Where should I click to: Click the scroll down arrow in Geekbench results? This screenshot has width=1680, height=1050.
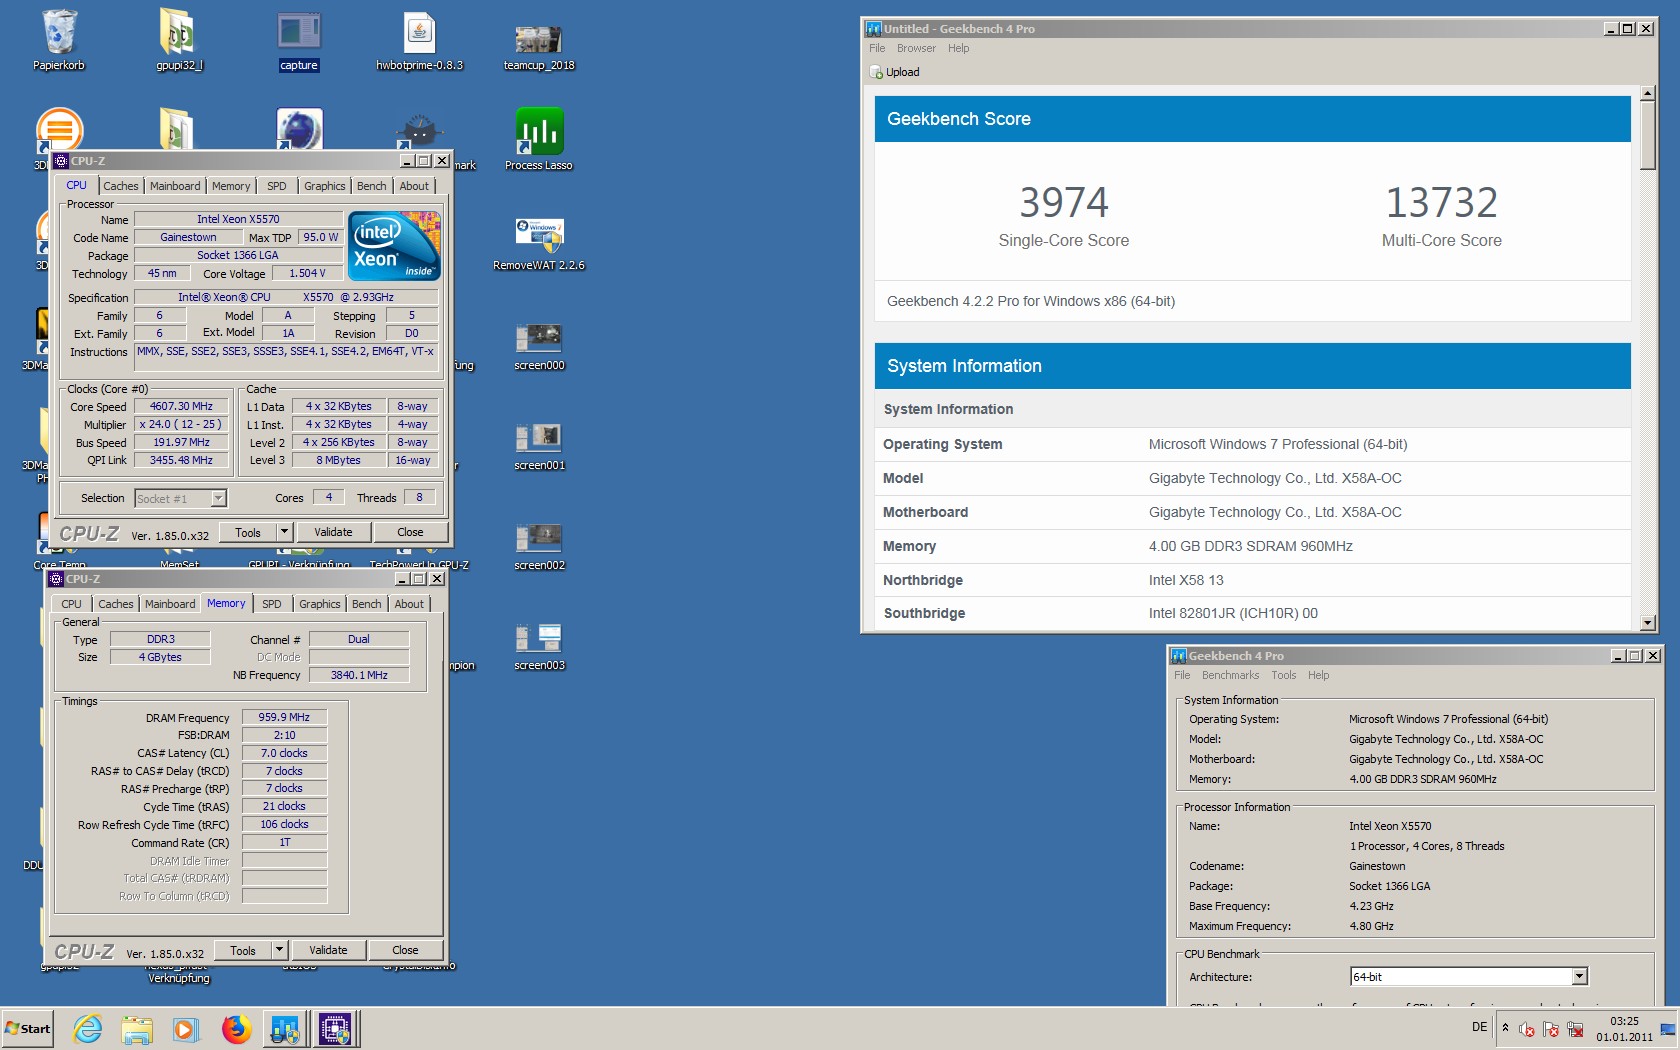(1648, 623)
